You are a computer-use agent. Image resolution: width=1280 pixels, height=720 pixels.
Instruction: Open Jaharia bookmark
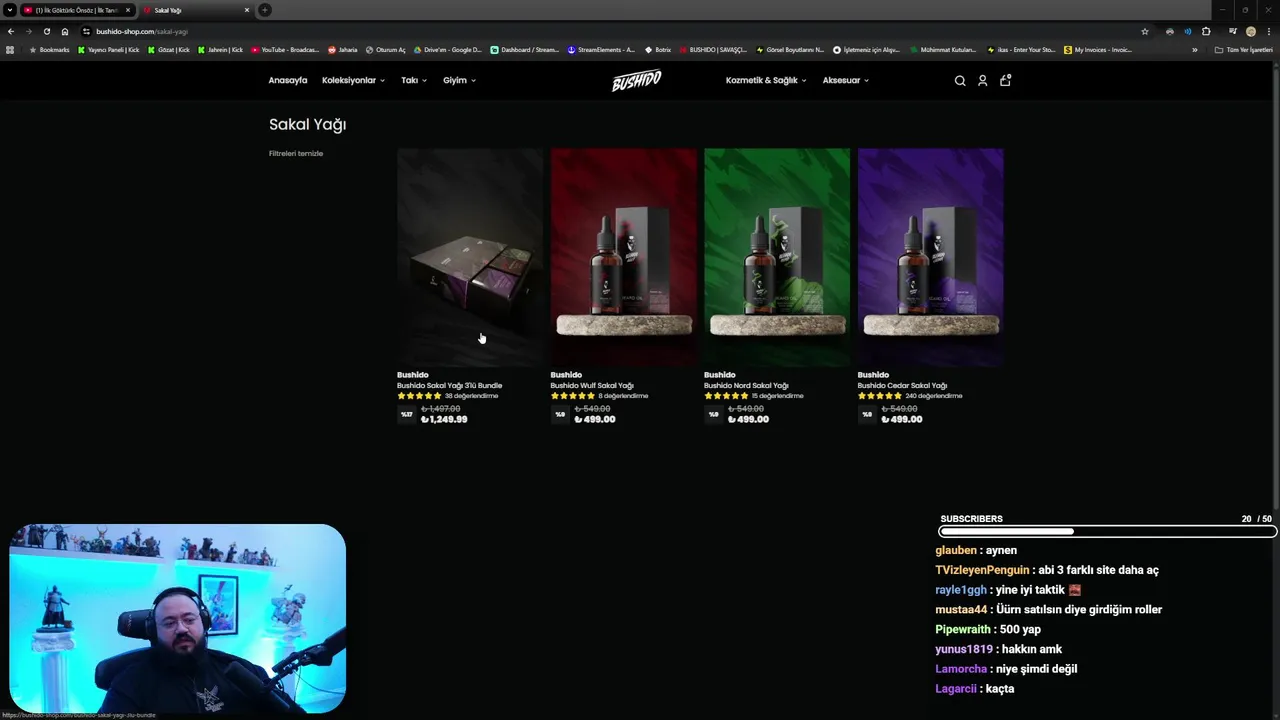[x=342, y=50]
